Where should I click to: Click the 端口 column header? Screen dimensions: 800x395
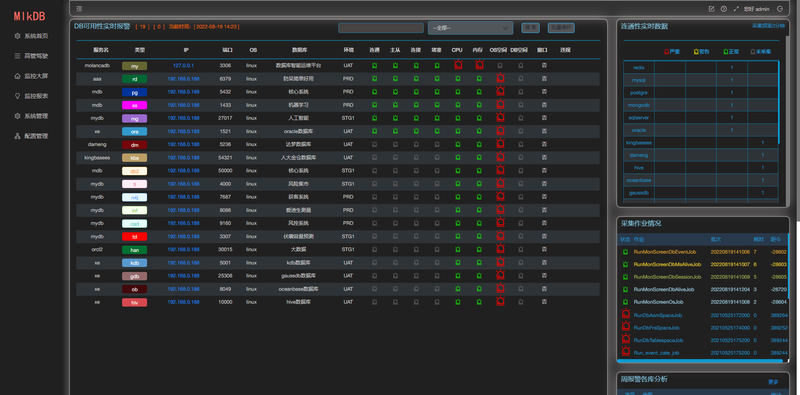228,50
